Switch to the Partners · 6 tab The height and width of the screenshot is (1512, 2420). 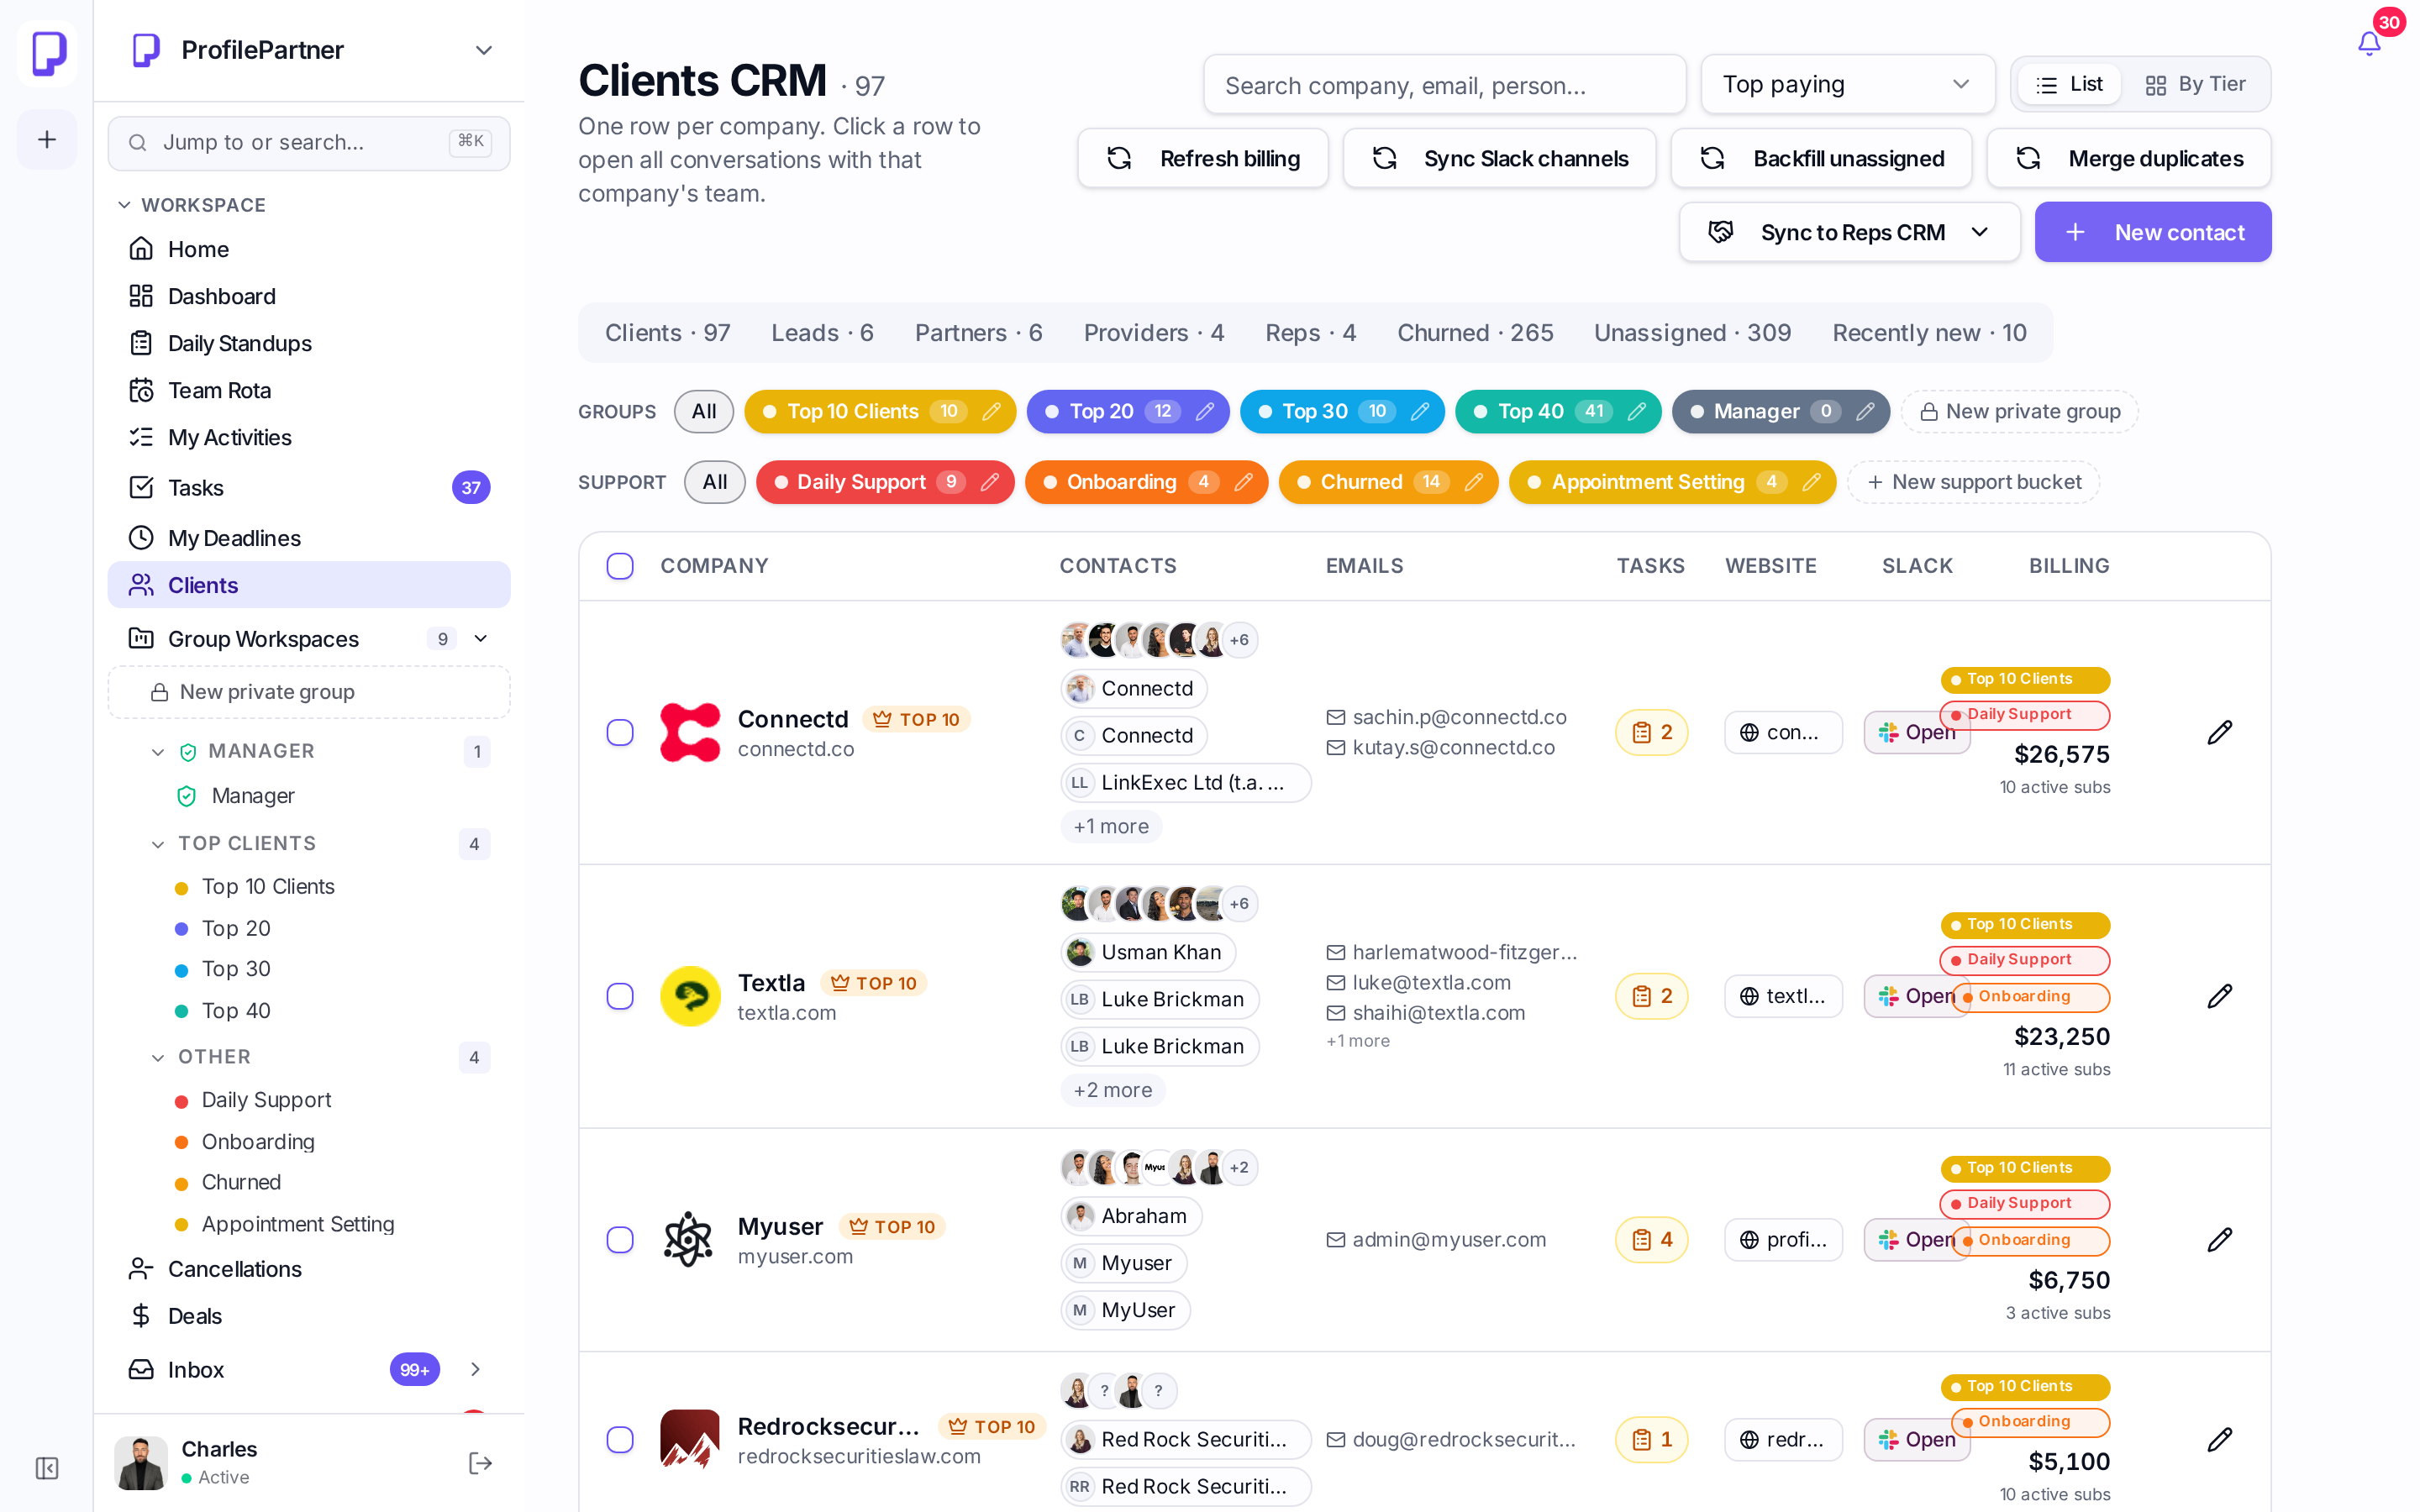pos(978,333)
